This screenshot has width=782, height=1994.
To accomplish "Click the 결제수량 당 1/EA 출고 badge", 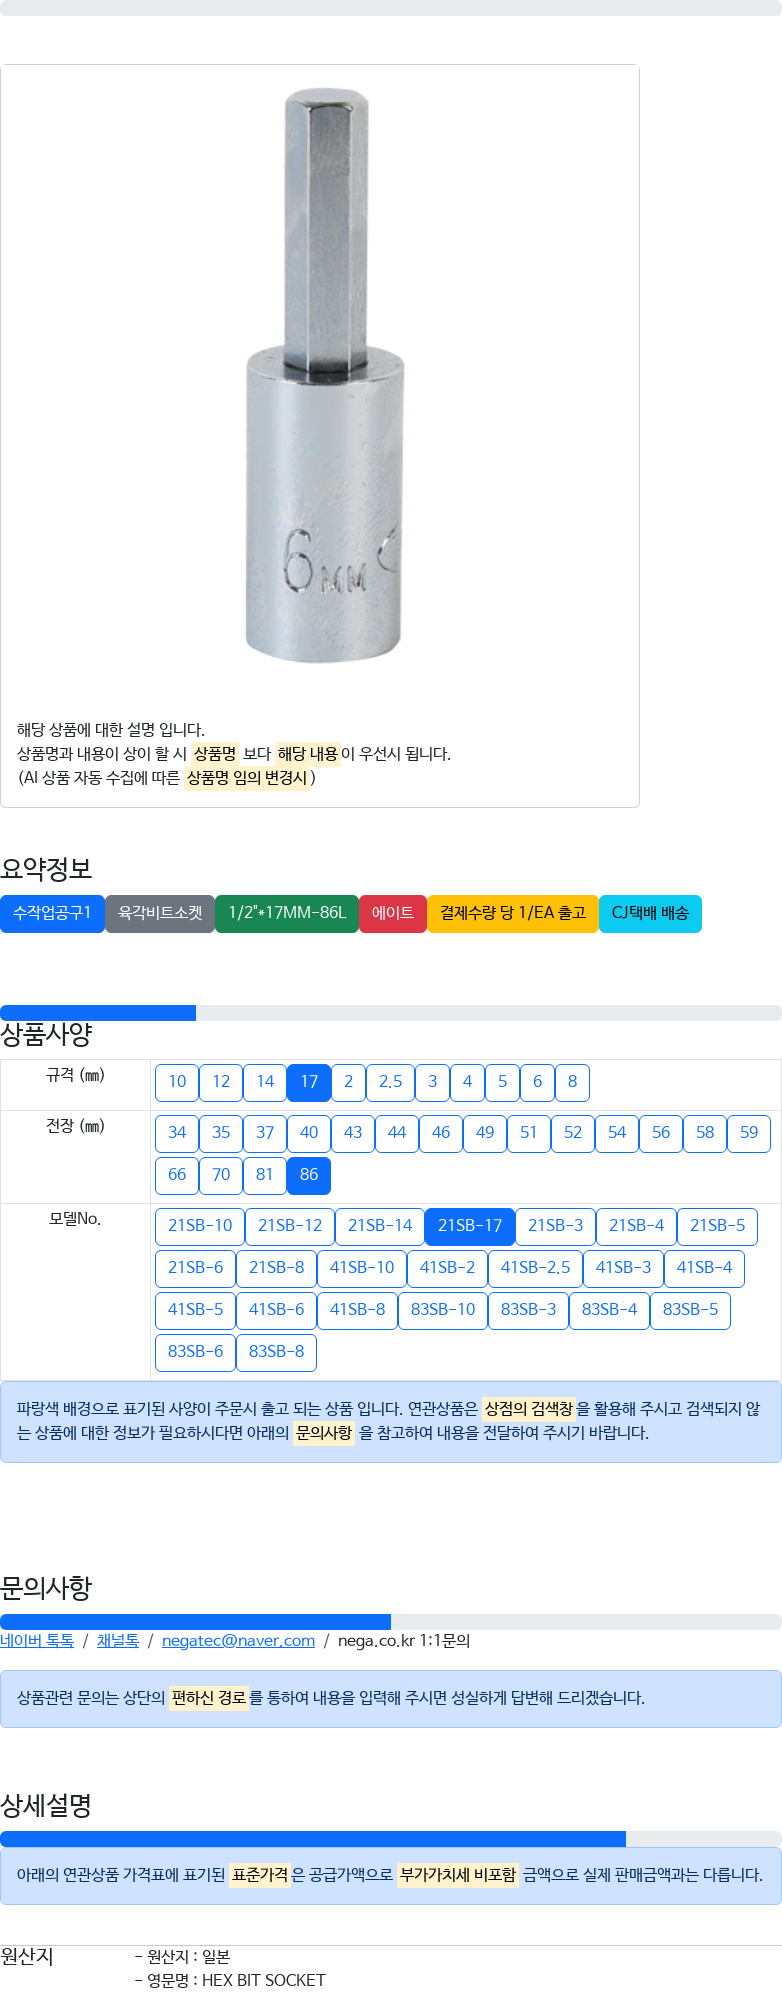I will pyautogui.click(x=513, y=913).
